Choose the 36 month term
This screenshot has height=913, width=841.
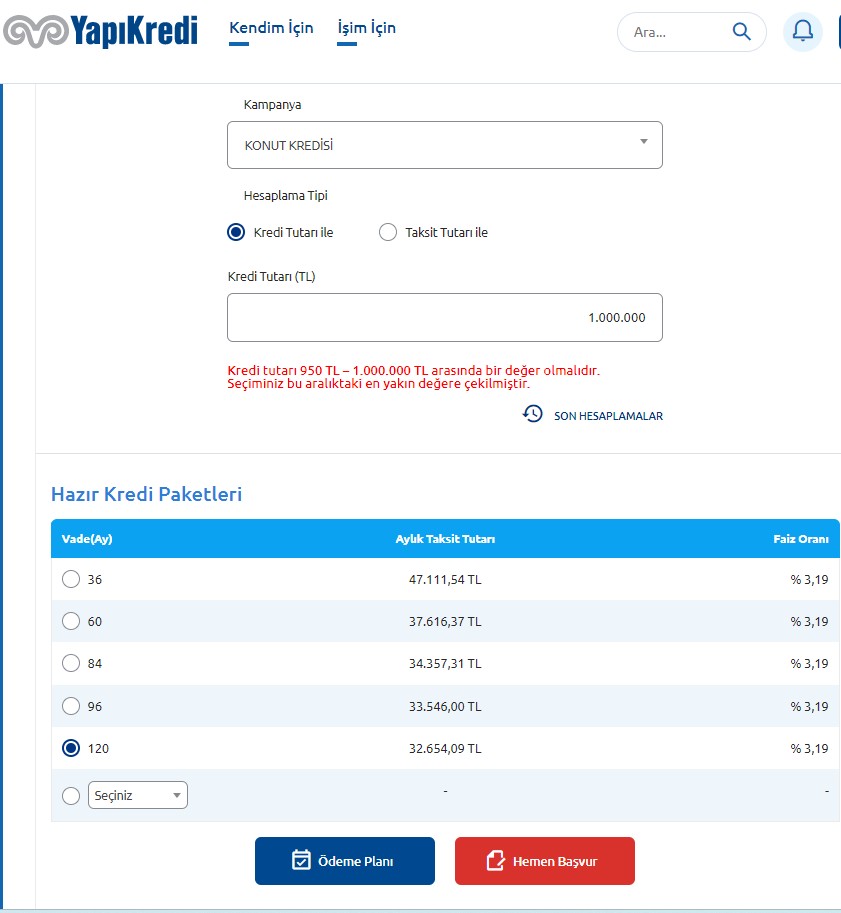71,579
